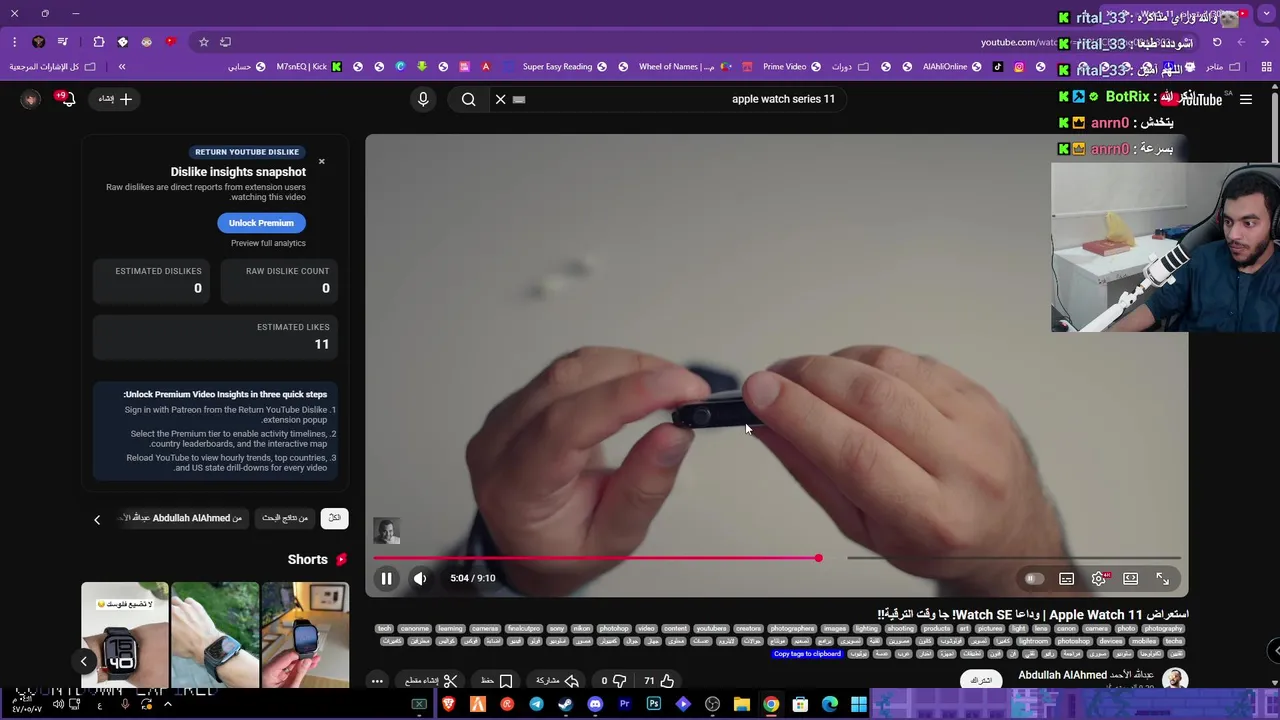Open the Shorts thumbnail with a hand-held watch

coord(305,635)
